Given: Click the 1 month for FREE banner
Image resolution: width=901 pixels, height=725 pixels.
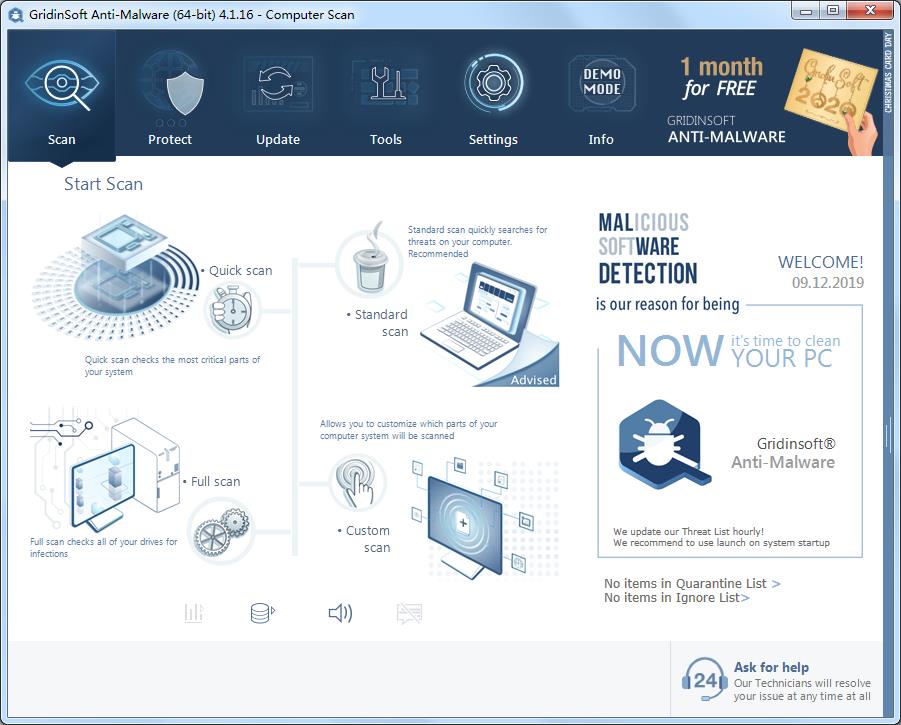Looking at the screenshot, I should click(722, 78).
